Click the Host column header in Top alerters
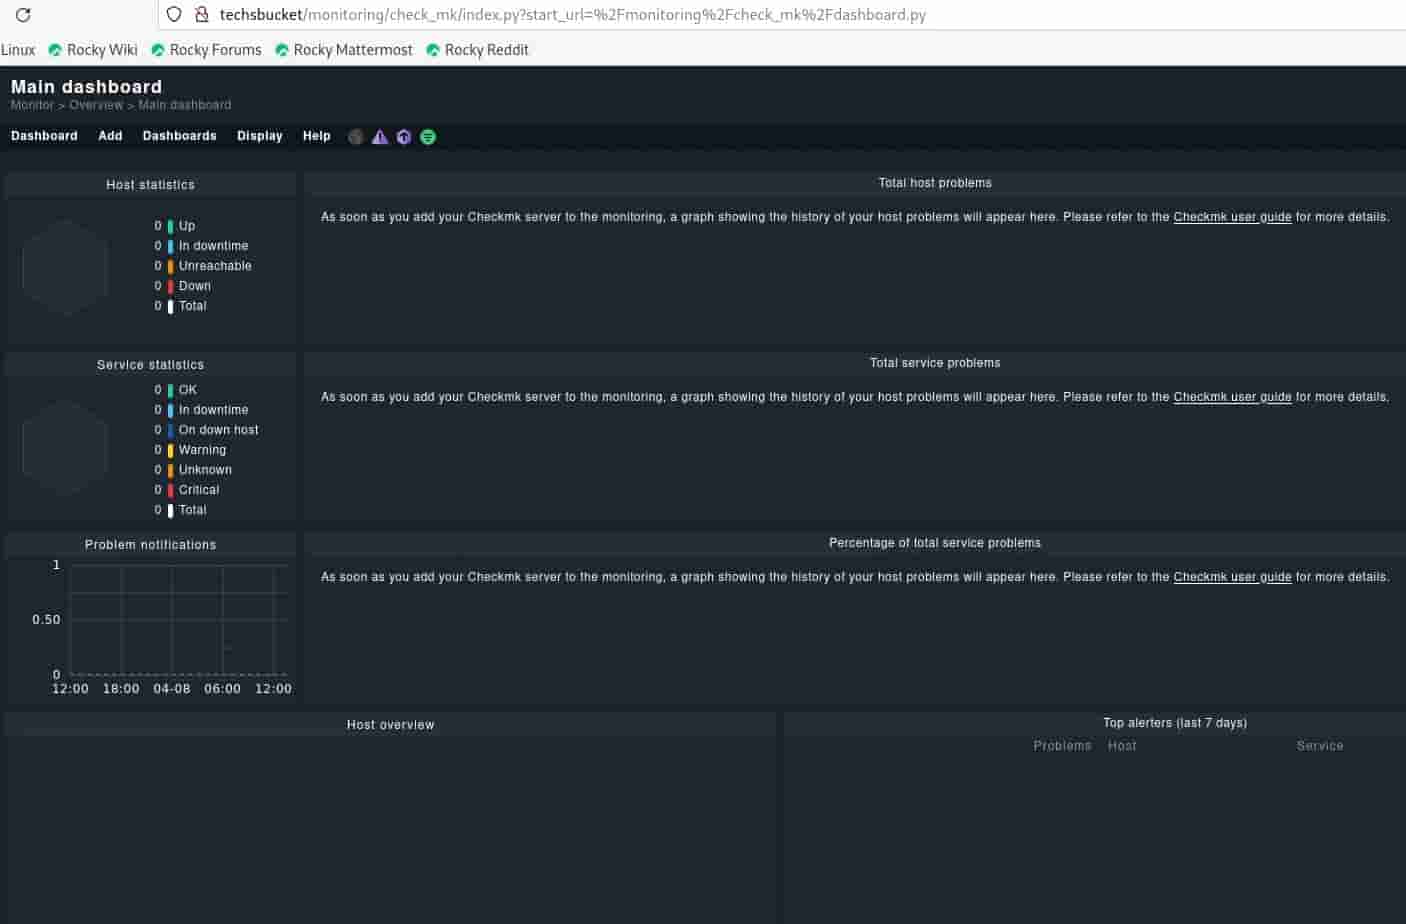 tap(1122, 746)
